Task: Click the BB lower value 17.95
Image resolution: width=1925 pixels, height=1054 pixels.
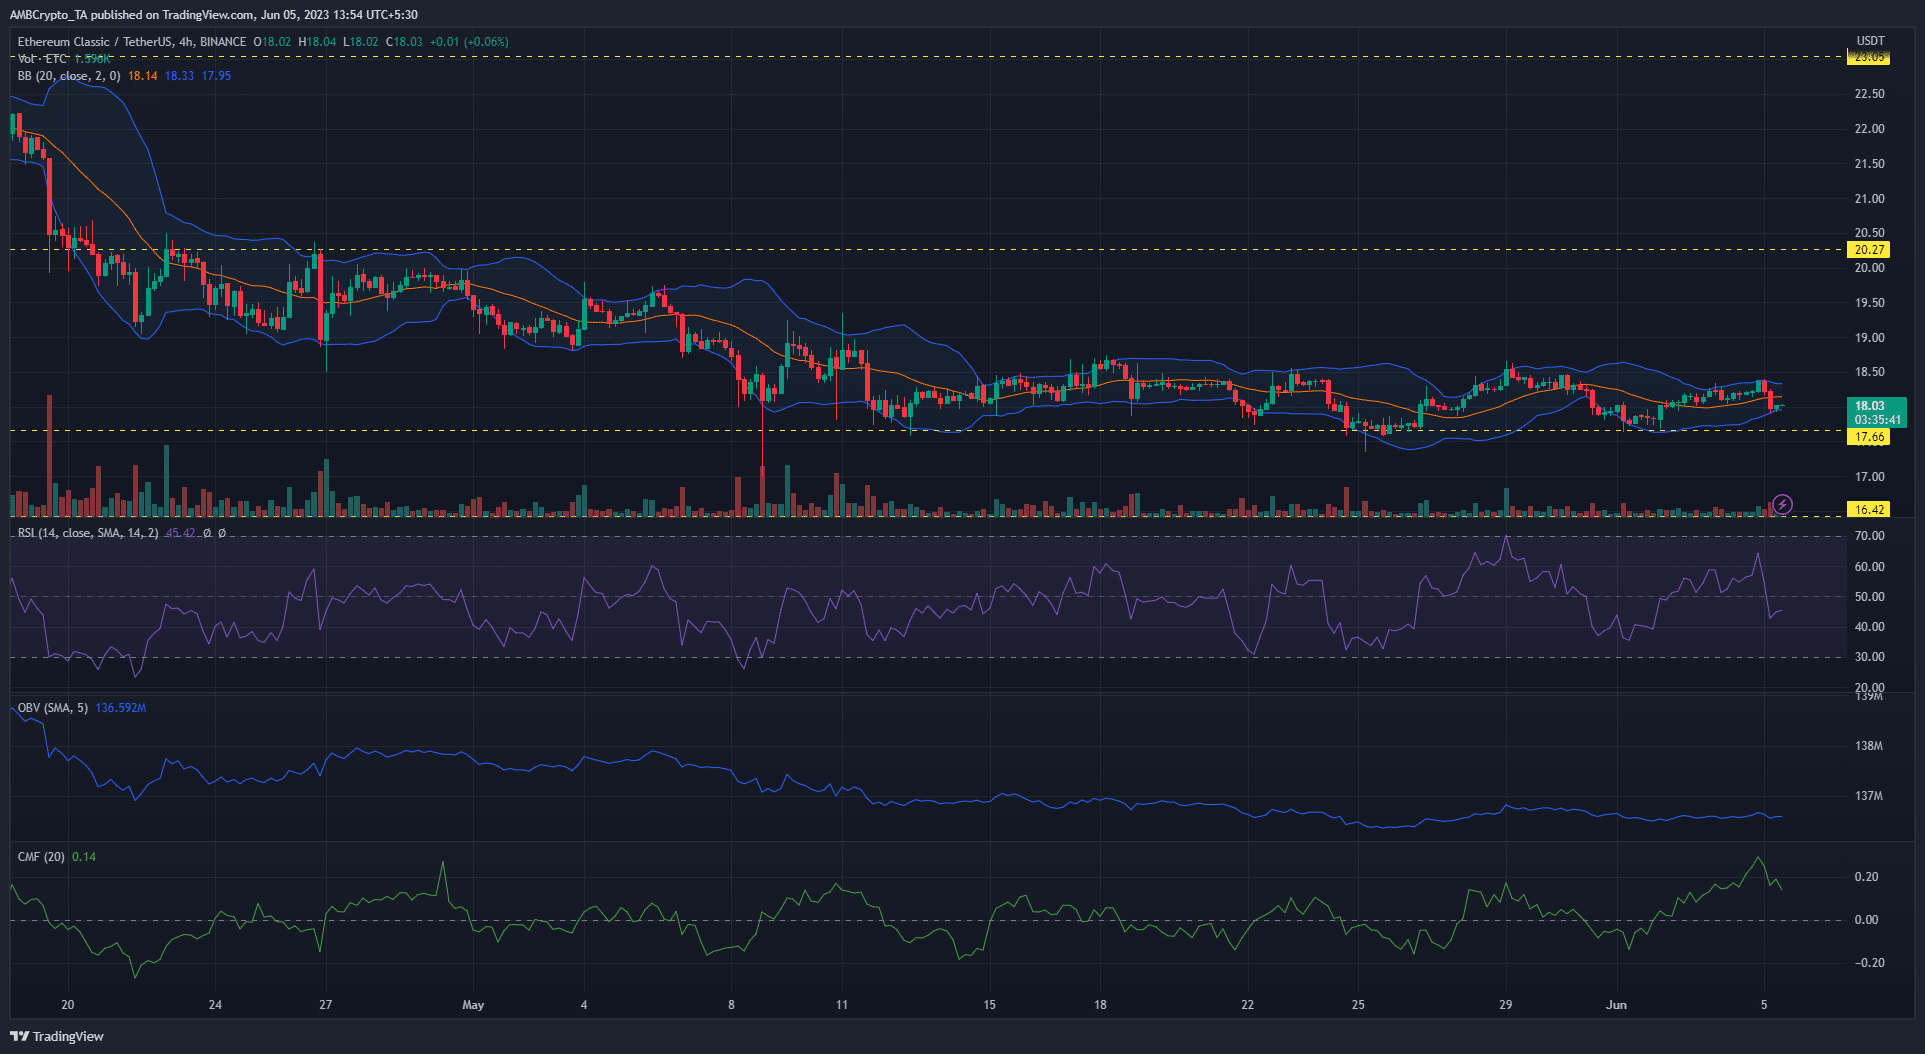Action: coord(217,76)
